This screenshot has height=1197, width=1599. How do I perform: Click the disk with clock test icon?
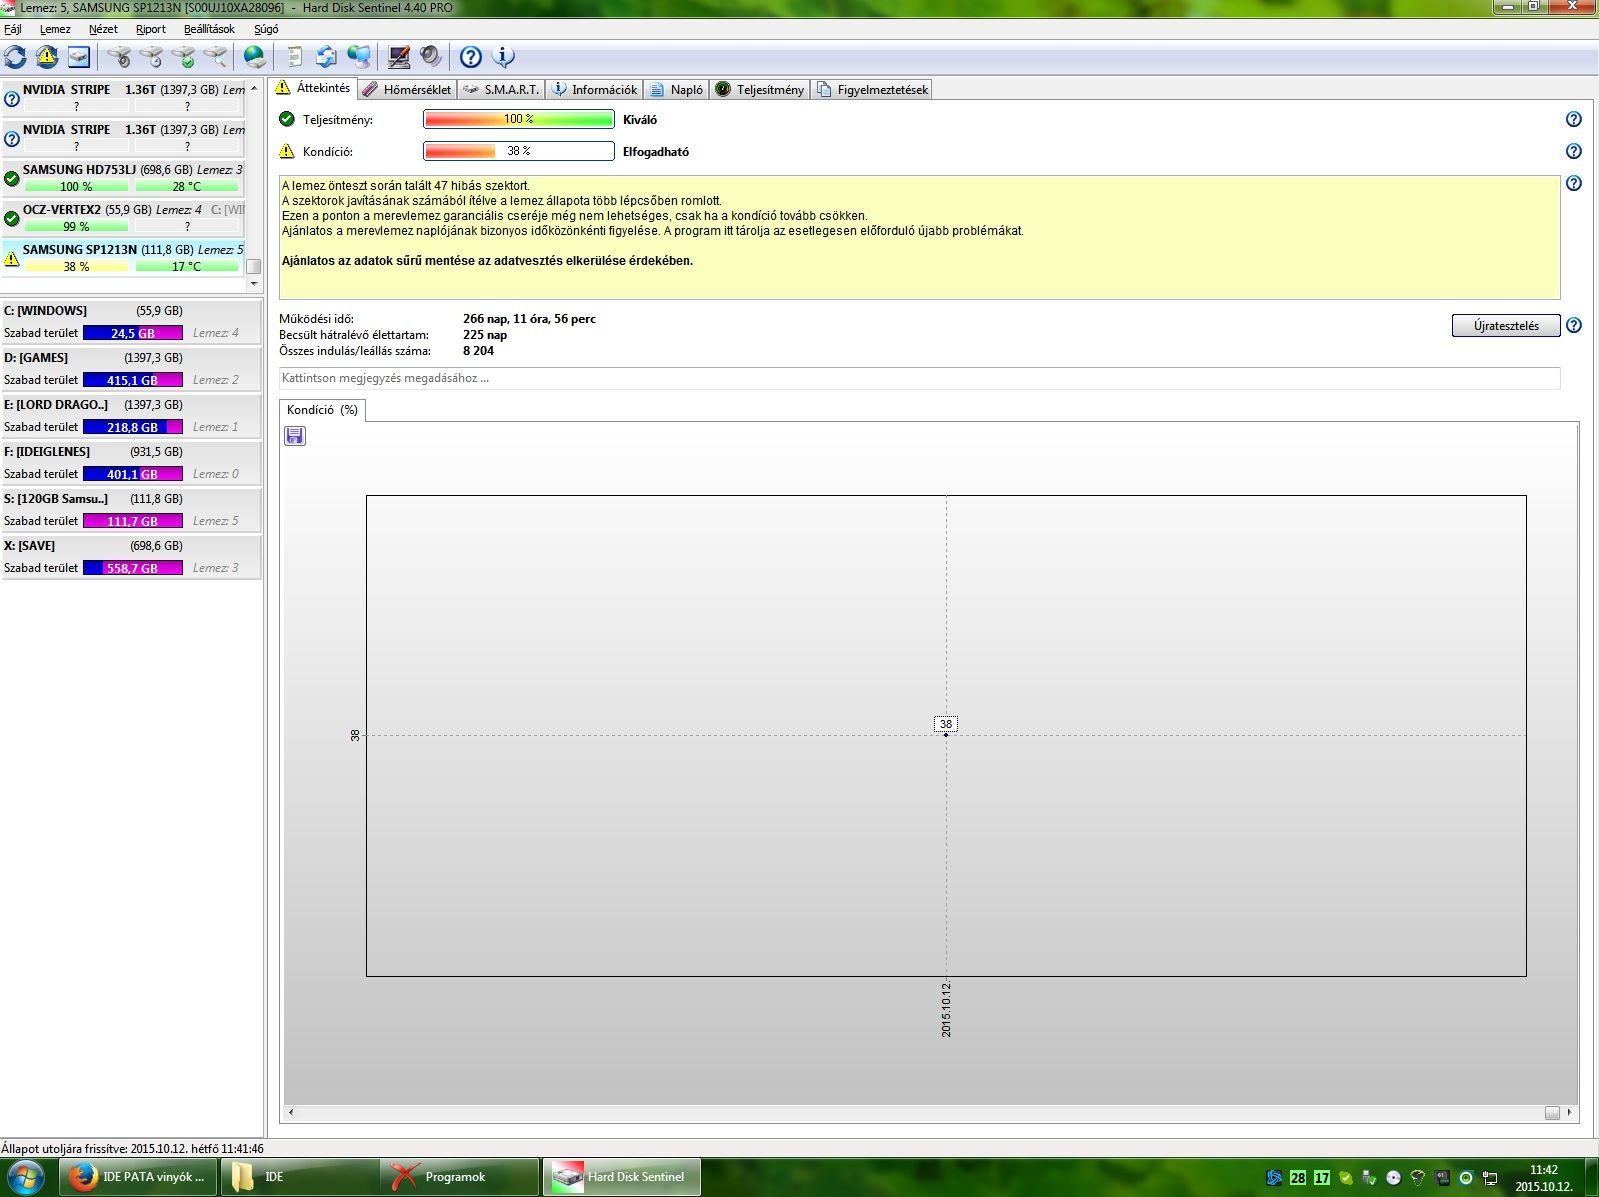(152, 57)
